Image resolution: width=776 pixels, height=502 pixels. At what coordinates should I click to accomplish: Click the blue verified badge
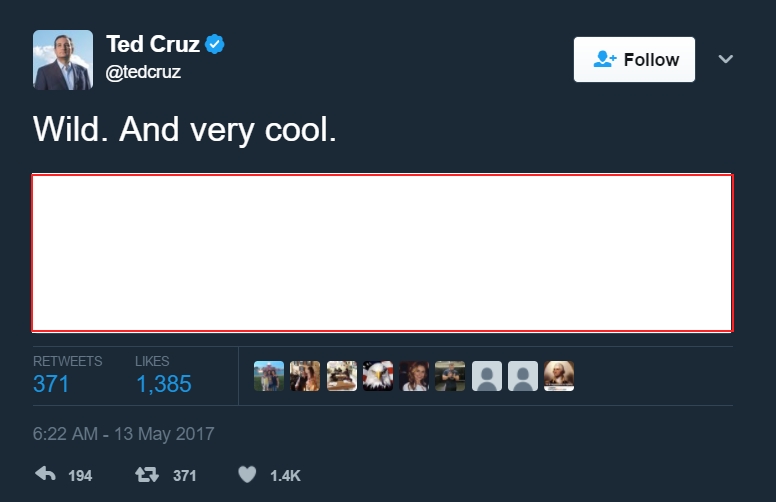click(215, 44)
